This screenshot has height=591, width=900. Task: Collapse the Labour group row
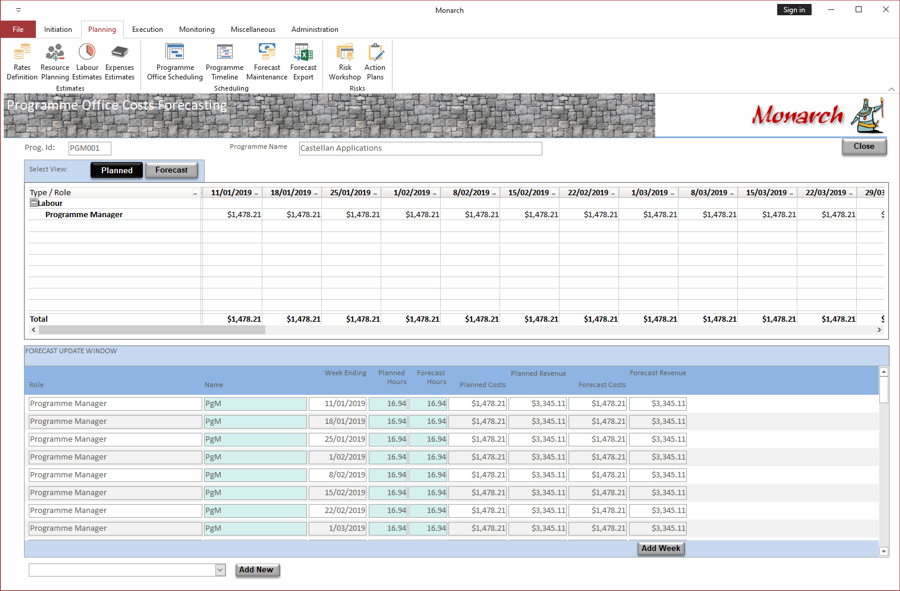pyautogui.click(x=33, y=203)
